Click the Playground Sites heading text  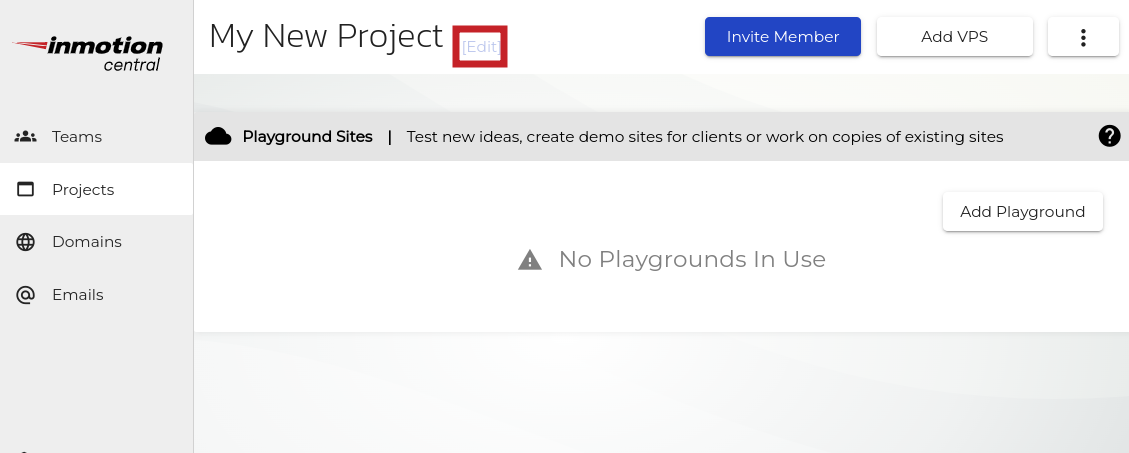coord(308,137)
